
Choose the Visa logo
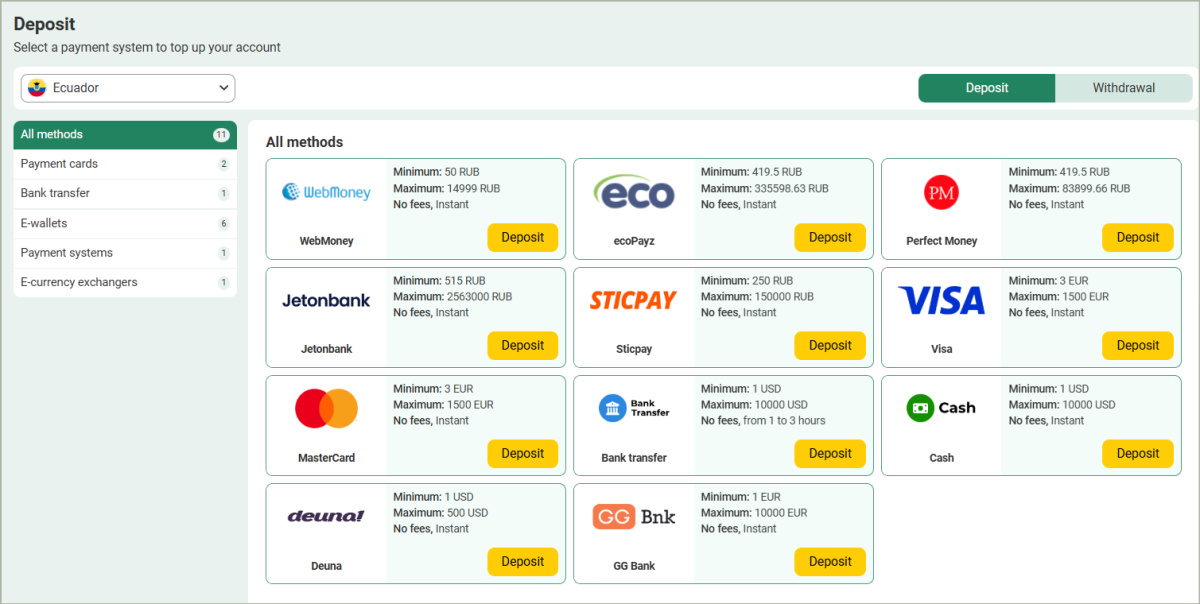(941, 300)
